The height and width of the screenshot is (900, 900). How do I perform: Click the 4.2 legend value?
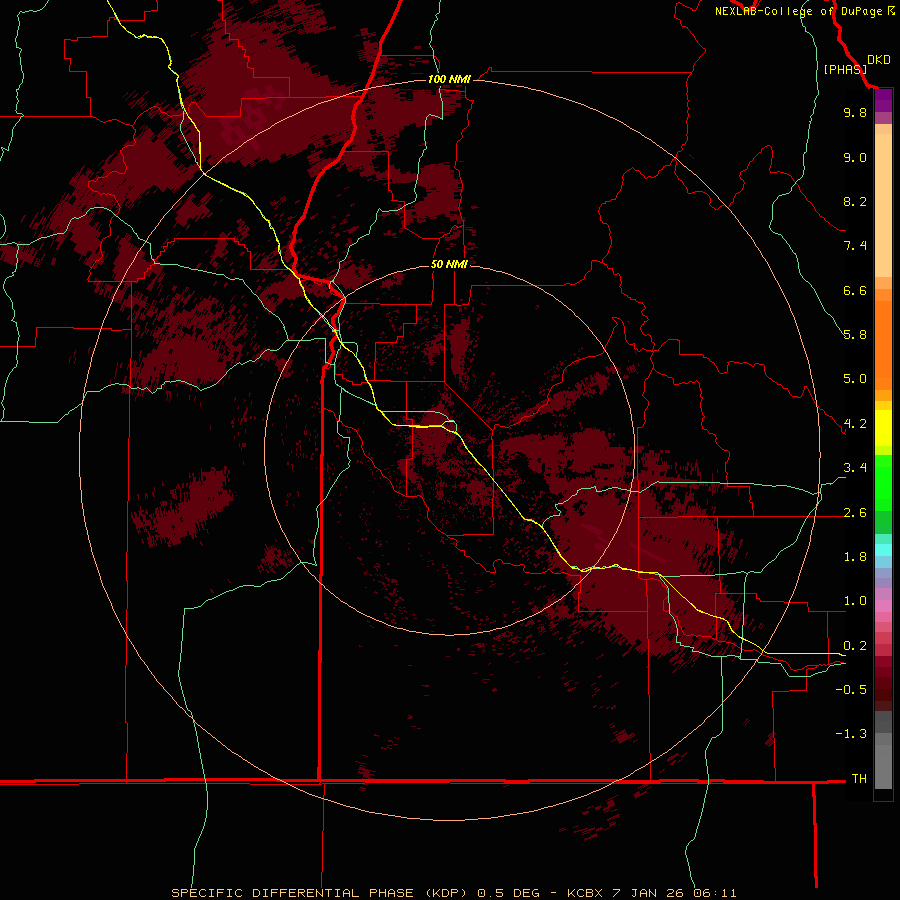[855, 424]
